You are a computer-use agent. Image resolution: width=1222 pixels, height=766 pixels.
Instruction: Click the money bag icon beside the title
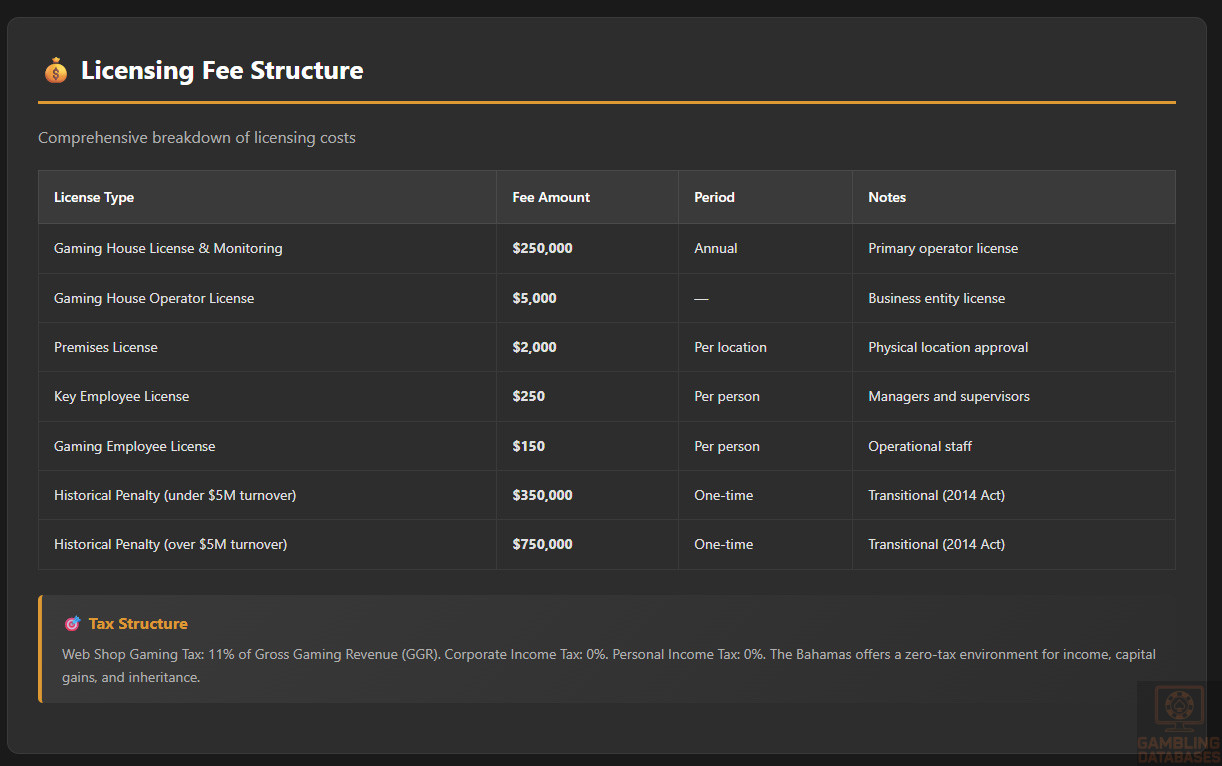[55, 71]
